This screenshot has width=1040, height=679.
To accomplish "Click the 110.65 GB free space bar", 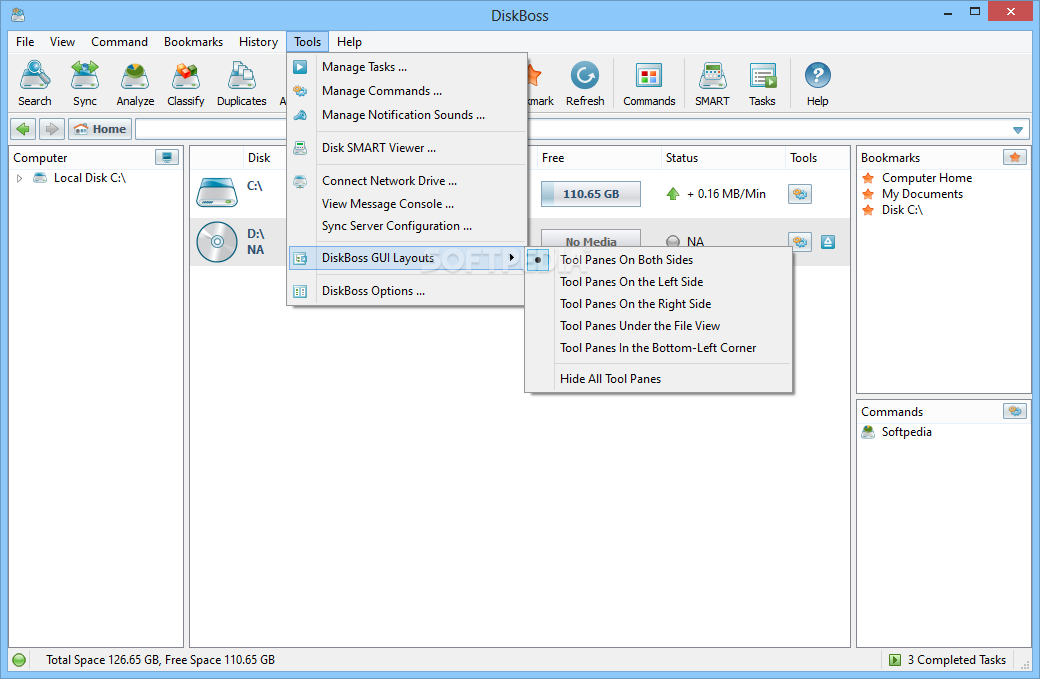I will [x=591, y=194].
